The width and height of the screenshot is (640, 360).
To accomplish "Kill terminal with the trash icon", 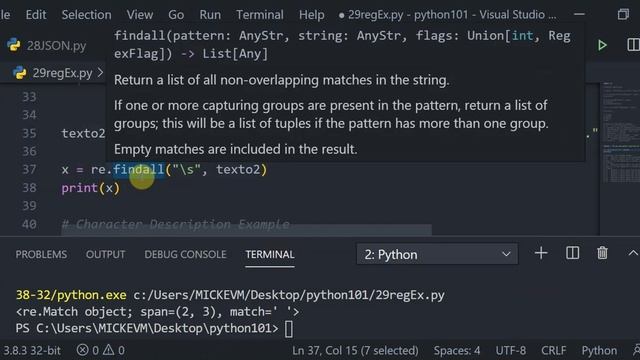I will click(602, 253).
